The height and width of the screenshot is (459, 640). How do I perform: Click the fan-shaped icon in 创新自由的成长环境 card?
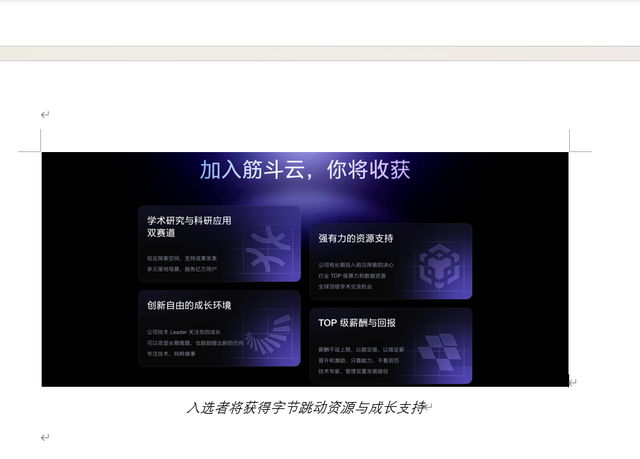[x=268, y=333]
